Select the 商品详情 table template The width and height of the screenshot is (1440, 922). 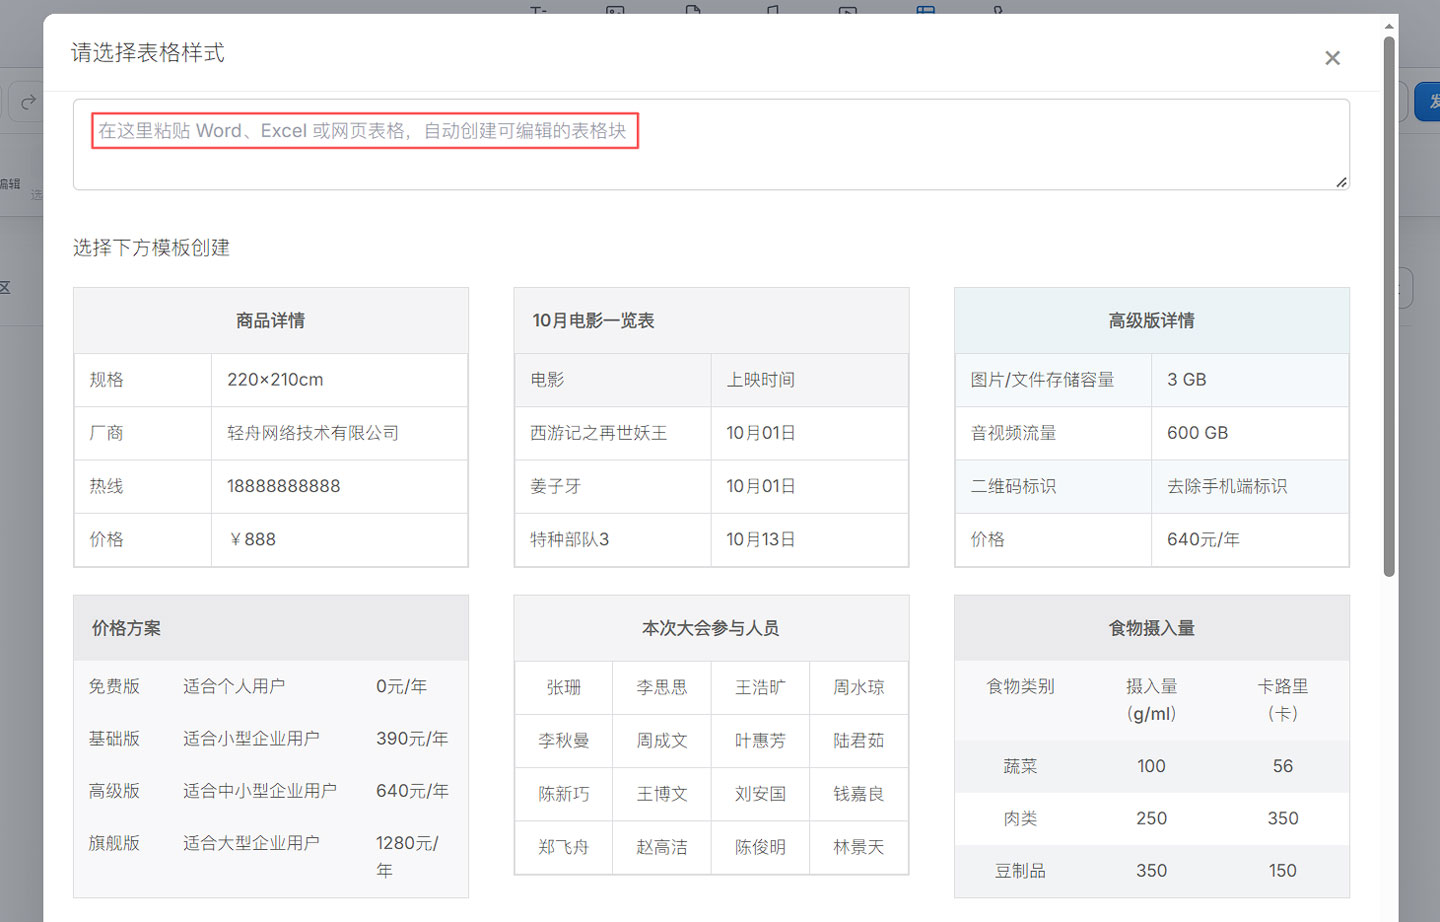[271, 427]
